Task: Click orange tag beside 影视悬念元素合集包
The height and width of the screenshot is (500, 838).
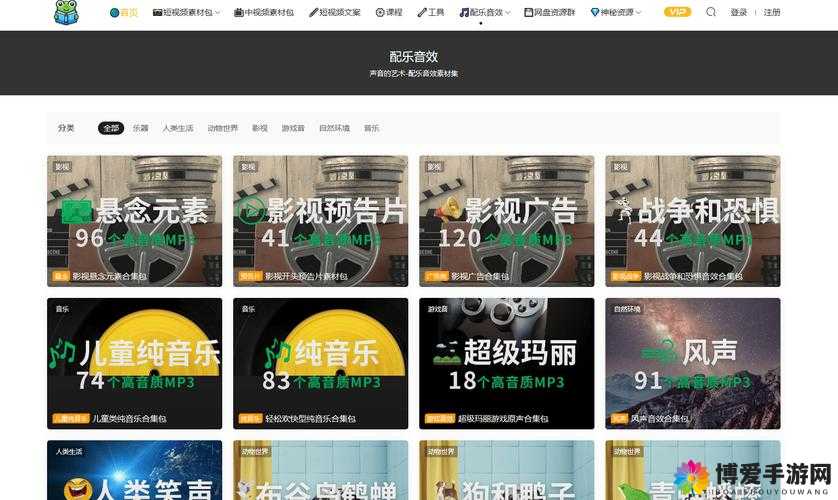Action: (x=61, y=276)
